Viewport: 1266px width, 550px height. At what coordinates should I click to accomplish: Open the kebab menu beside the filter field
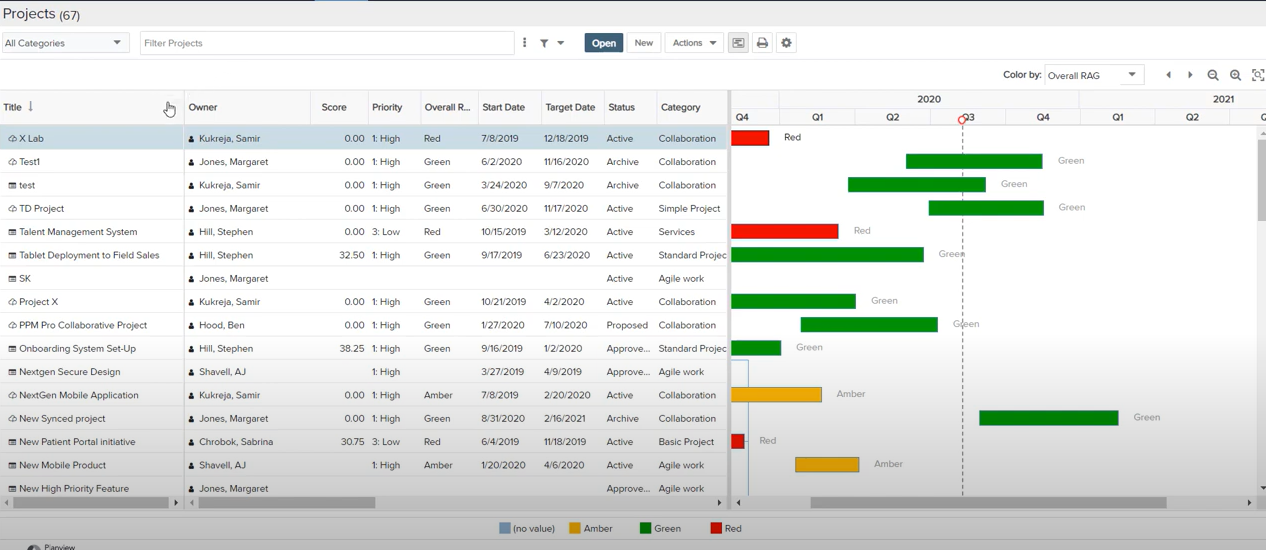pos(524,43)
